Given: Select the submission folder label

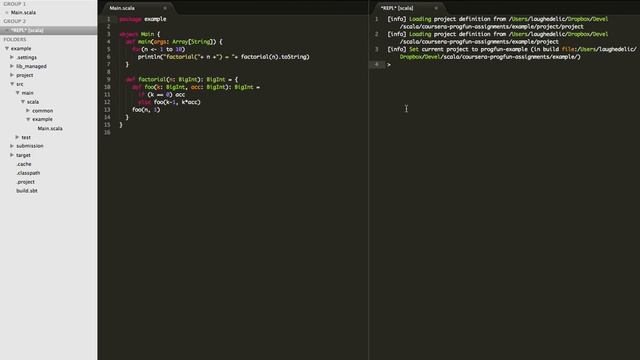Looking at the screenshot, I should pos(30,146).
